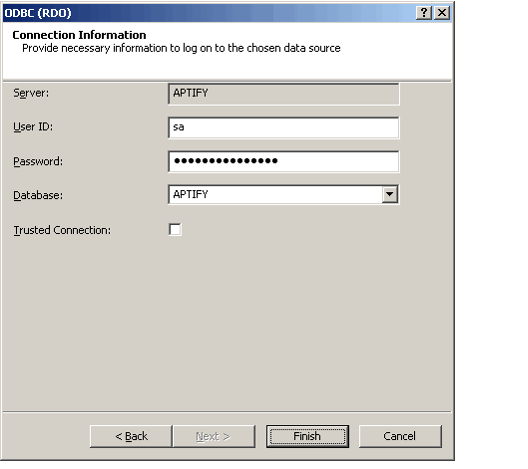Click the Connection Information heading
The height and width of the screenshot is (469, 528).
click(x=79, y=35)
